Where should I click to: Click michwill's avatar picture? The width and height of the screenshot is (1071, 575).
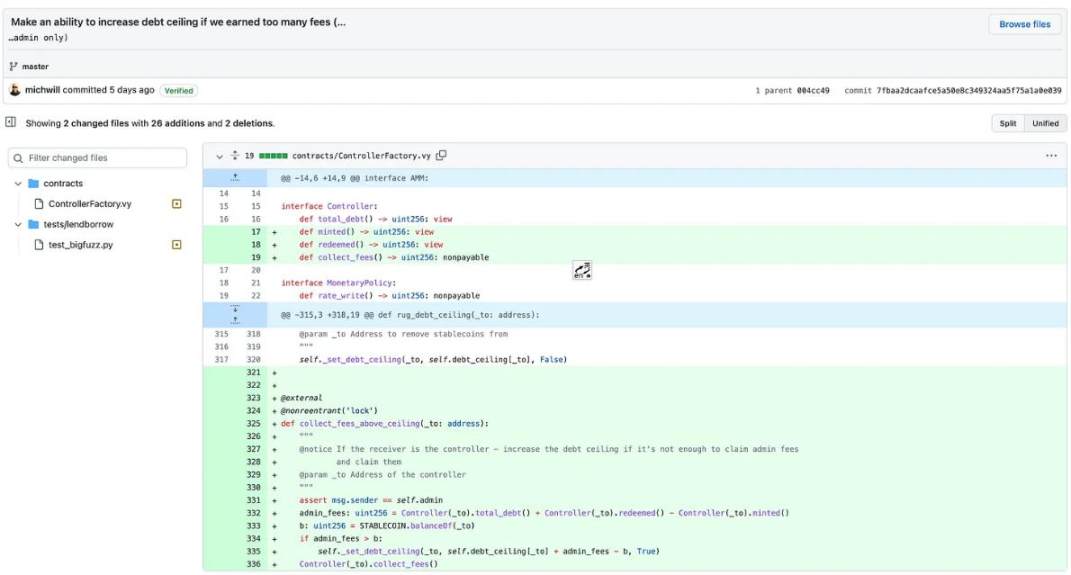tap(14, 89)
